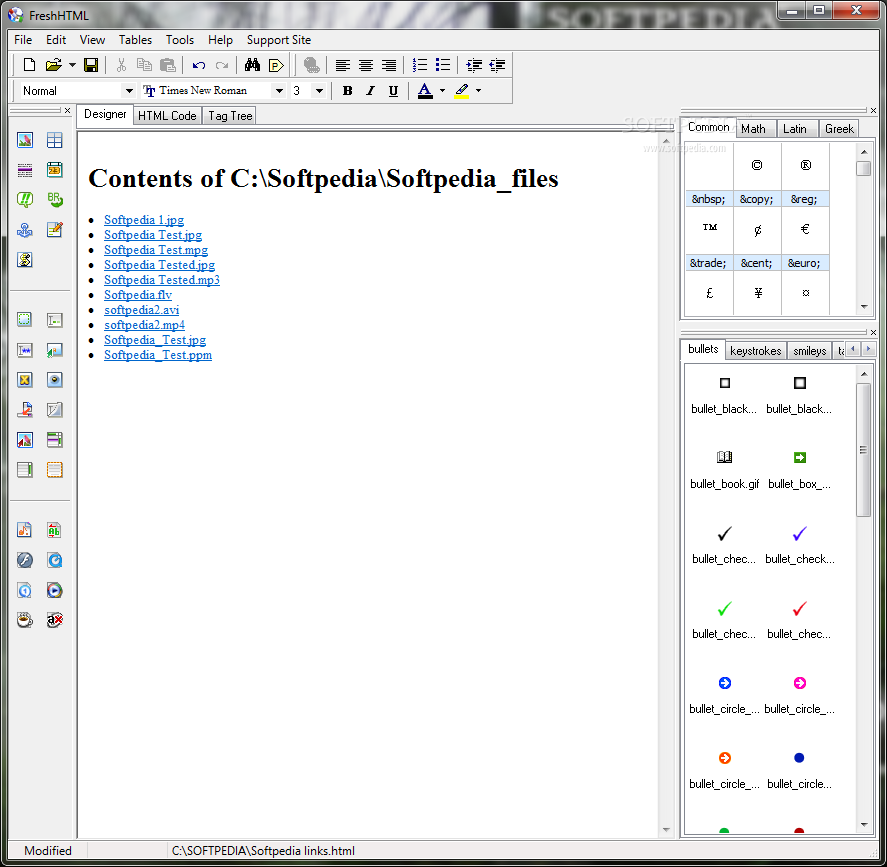
Task: Click the font color A button
Action: click(x=425, y=90)
